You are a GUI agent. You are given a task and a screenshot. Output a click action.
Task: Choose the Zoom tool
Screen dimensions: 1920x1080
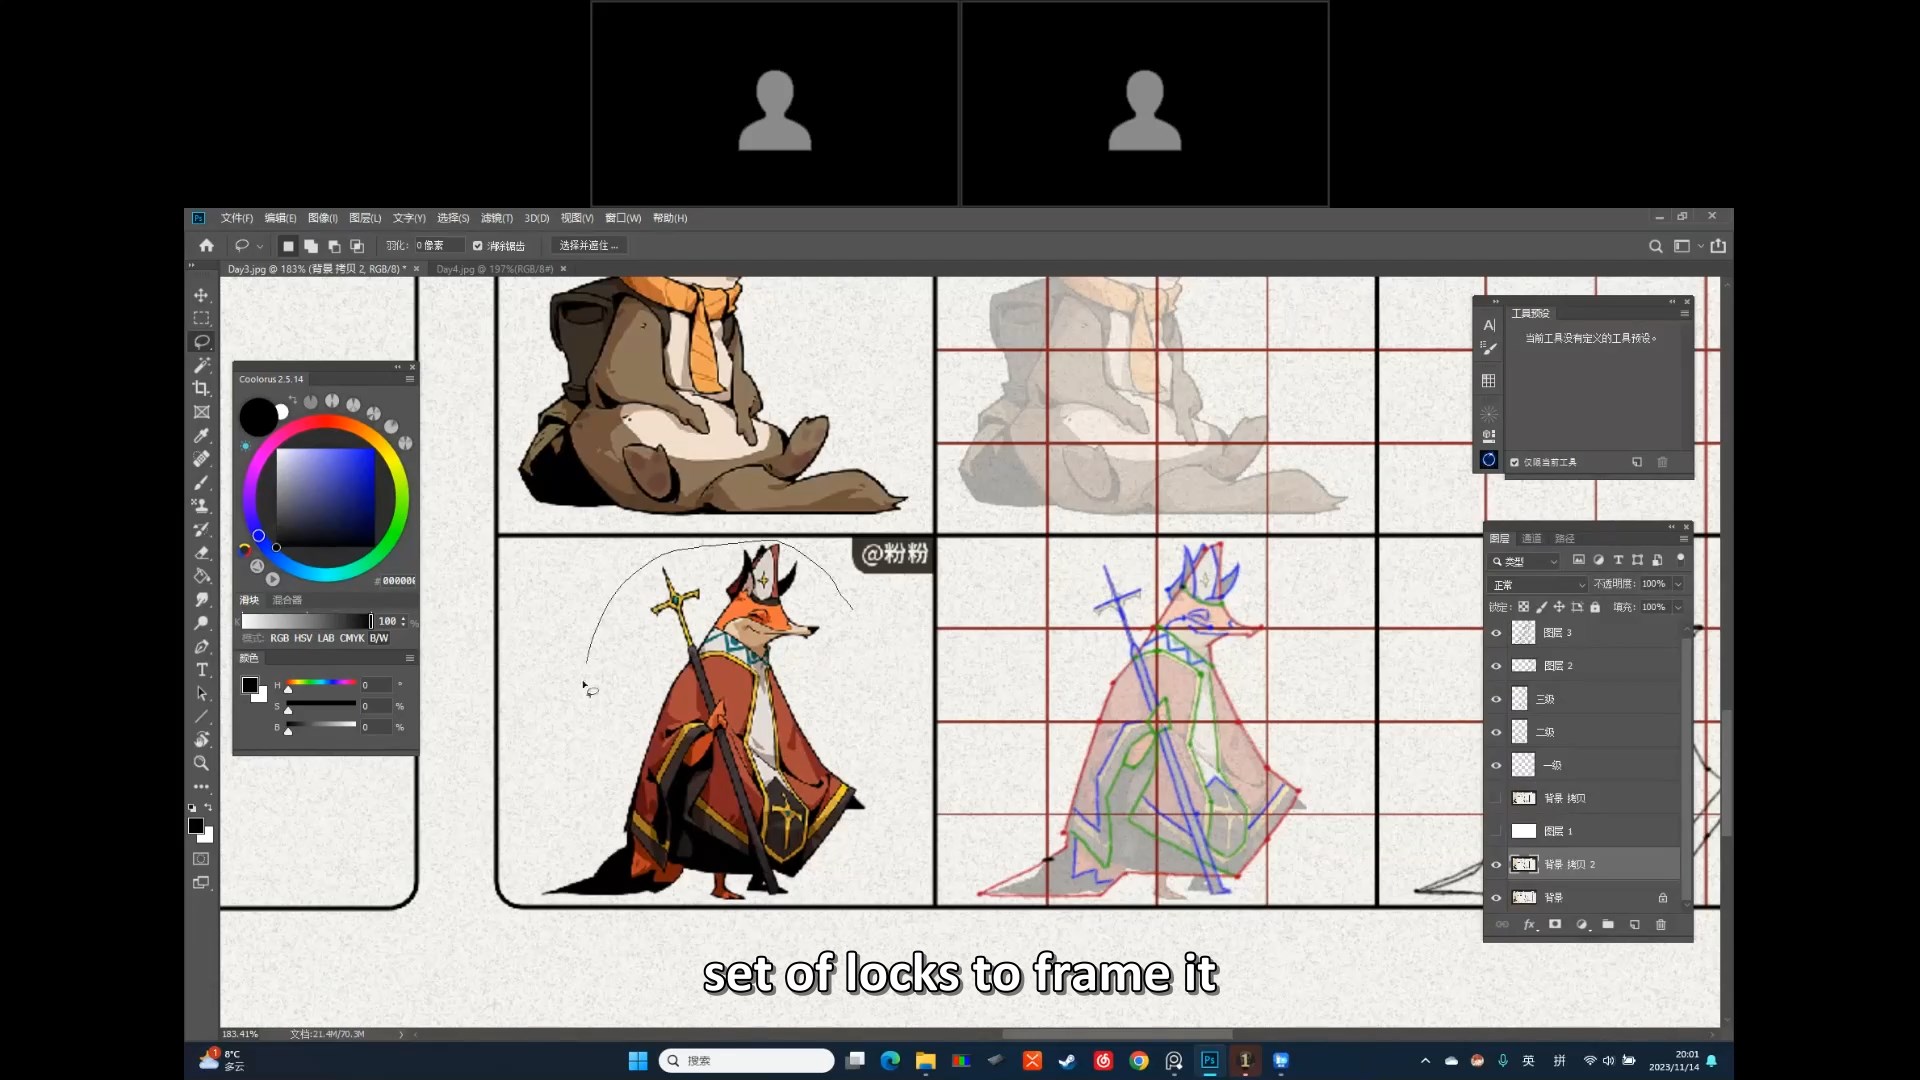201,763
